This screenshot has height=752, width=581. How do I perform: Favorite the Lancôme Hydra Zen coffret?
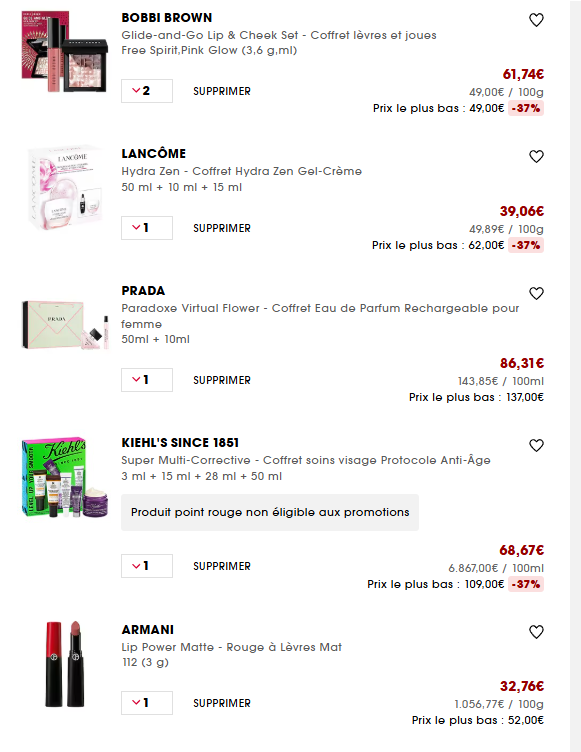536,156
